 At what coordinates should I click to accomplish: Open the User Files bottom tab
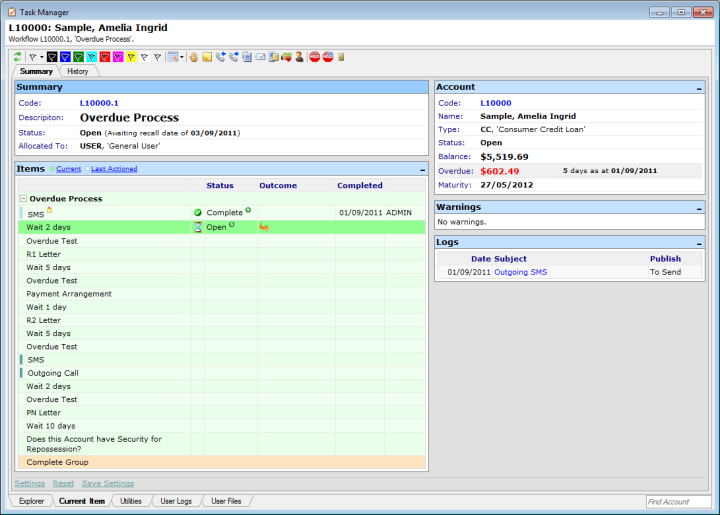coord(226,501)
